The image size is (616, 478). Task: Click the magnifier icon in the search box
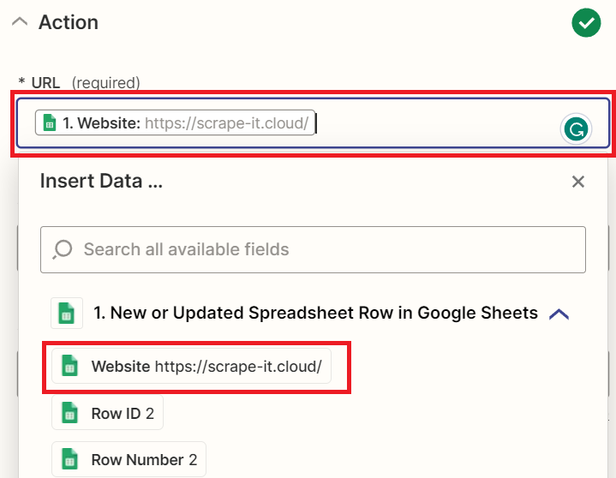[62, 249]
